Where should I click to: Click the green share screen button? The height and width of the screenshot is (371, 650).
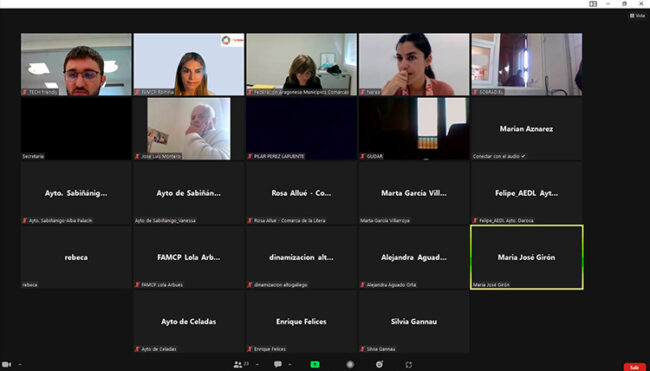tap(315, 364)
